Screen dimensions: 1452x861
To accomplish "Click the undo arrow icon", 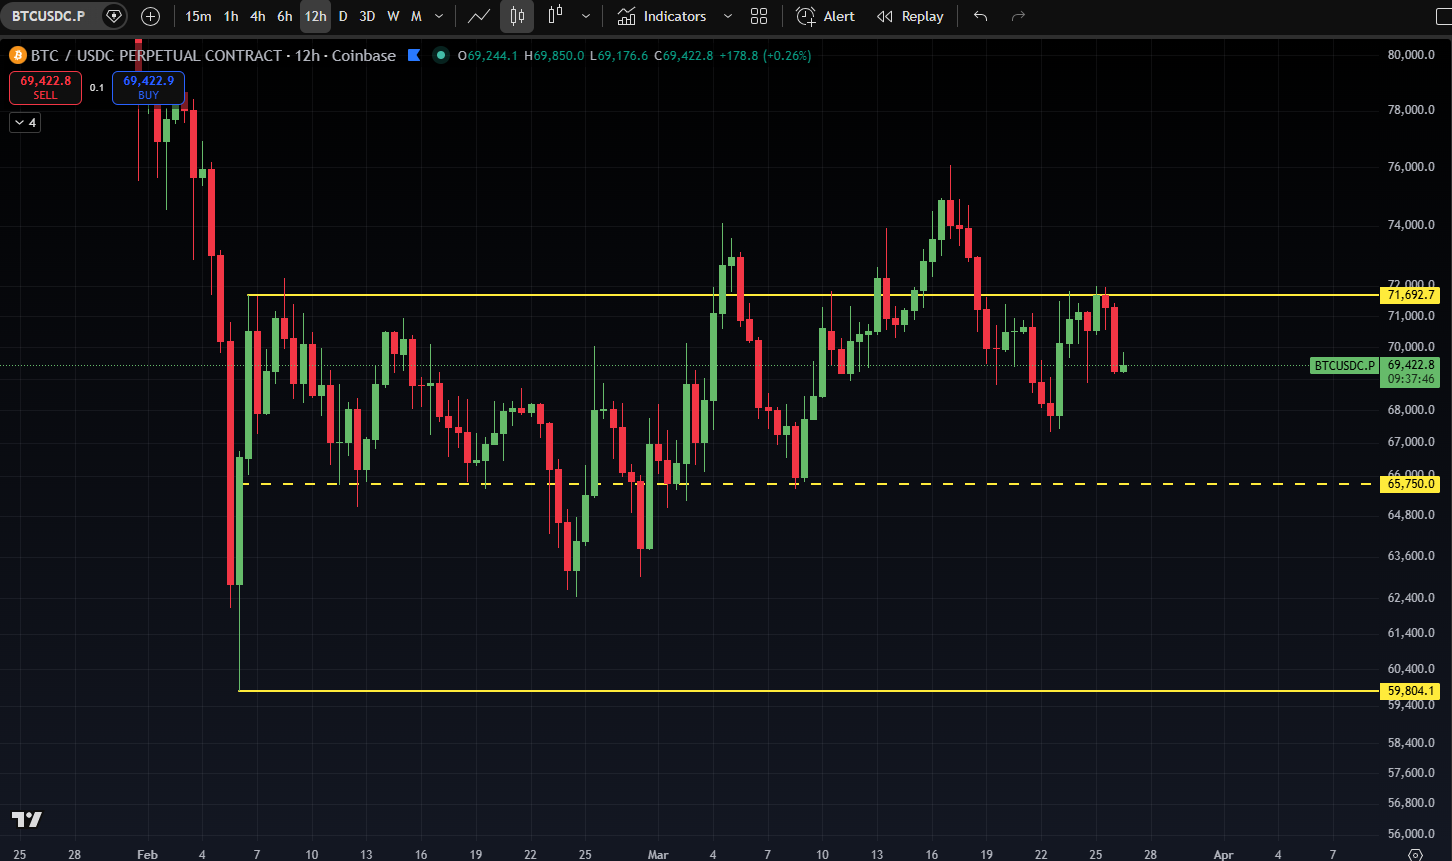I will click(980, 16).
